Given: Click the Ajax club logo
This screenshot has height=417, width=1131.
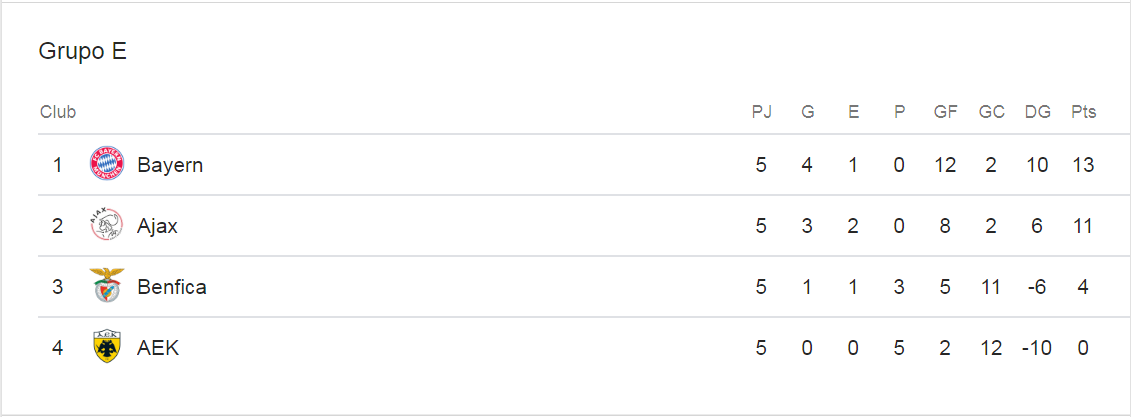Looking at the screenshot, I should pyautogui.click(x=107, y=225).
